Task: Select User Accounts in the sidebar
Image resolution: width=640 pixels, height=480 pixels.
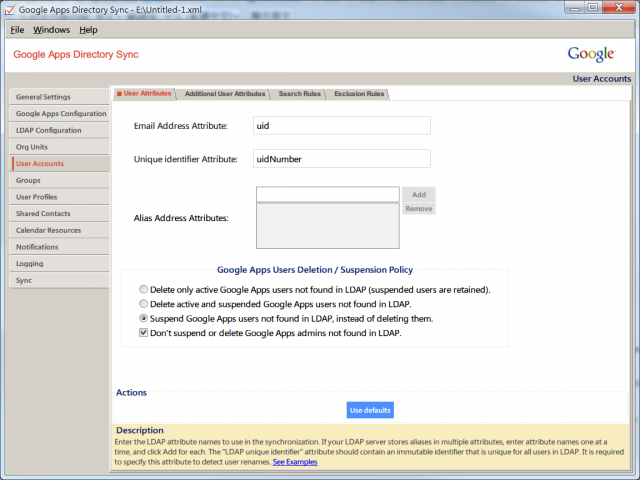Action: tap(60, 163)
